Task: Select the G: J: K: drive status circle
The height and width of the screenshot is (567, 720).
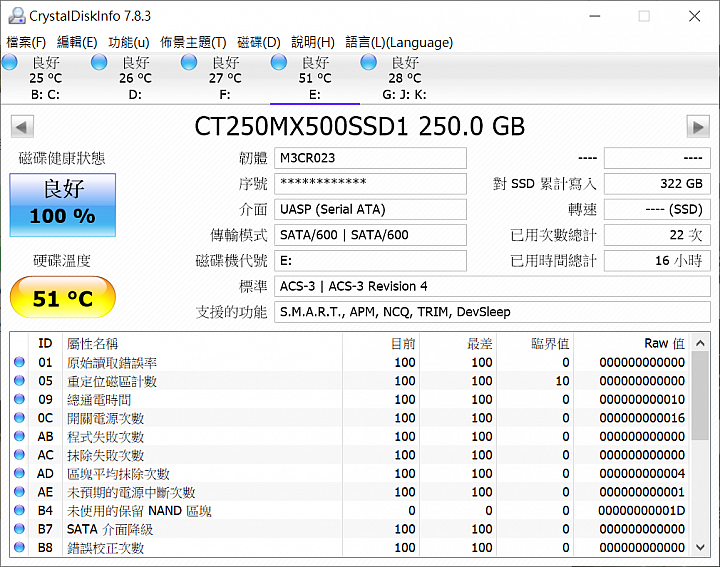Action: 368,62
